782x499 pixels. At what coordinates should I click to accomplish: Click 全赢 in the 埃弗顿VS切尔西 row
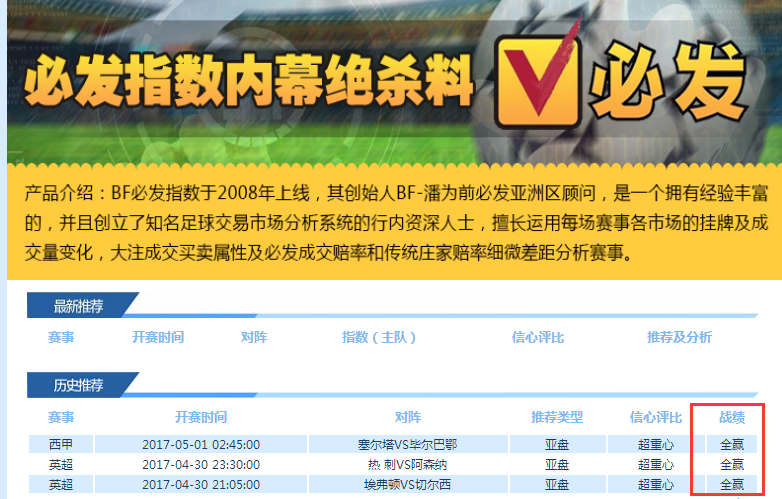point(732,485)
